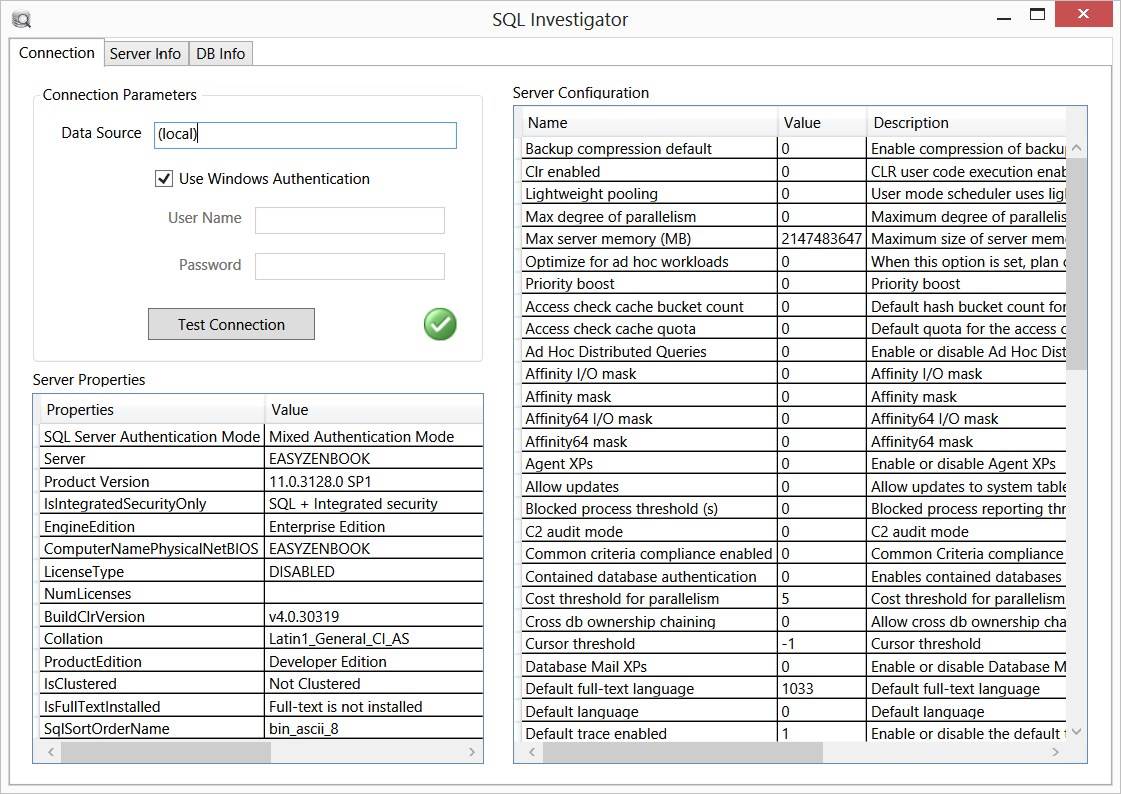The width and height of the screenshot is (1121, 794).
Task: Uncheck Use Windows Authentication checkbox
Action: point(164,179)
